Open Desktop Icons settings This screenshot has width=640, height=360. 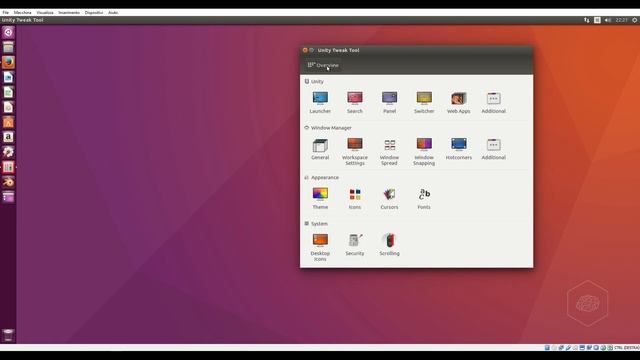[320, 247]
